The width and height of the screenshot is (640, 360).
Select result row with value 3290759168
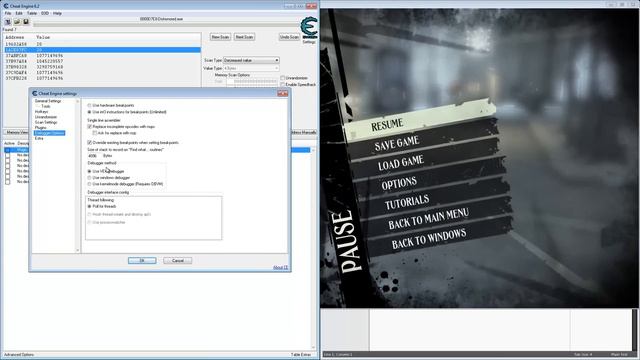click(102, 67)
